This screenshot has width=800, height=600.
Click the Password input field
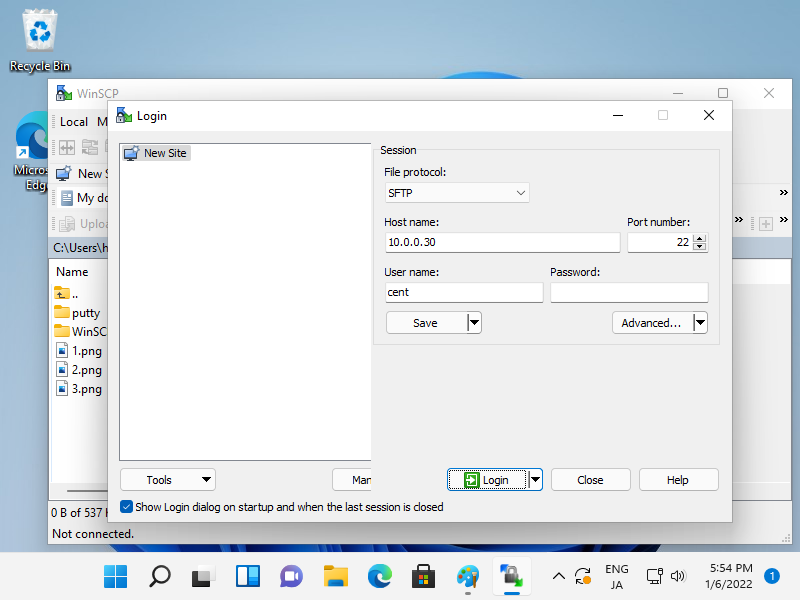[629, 293]
